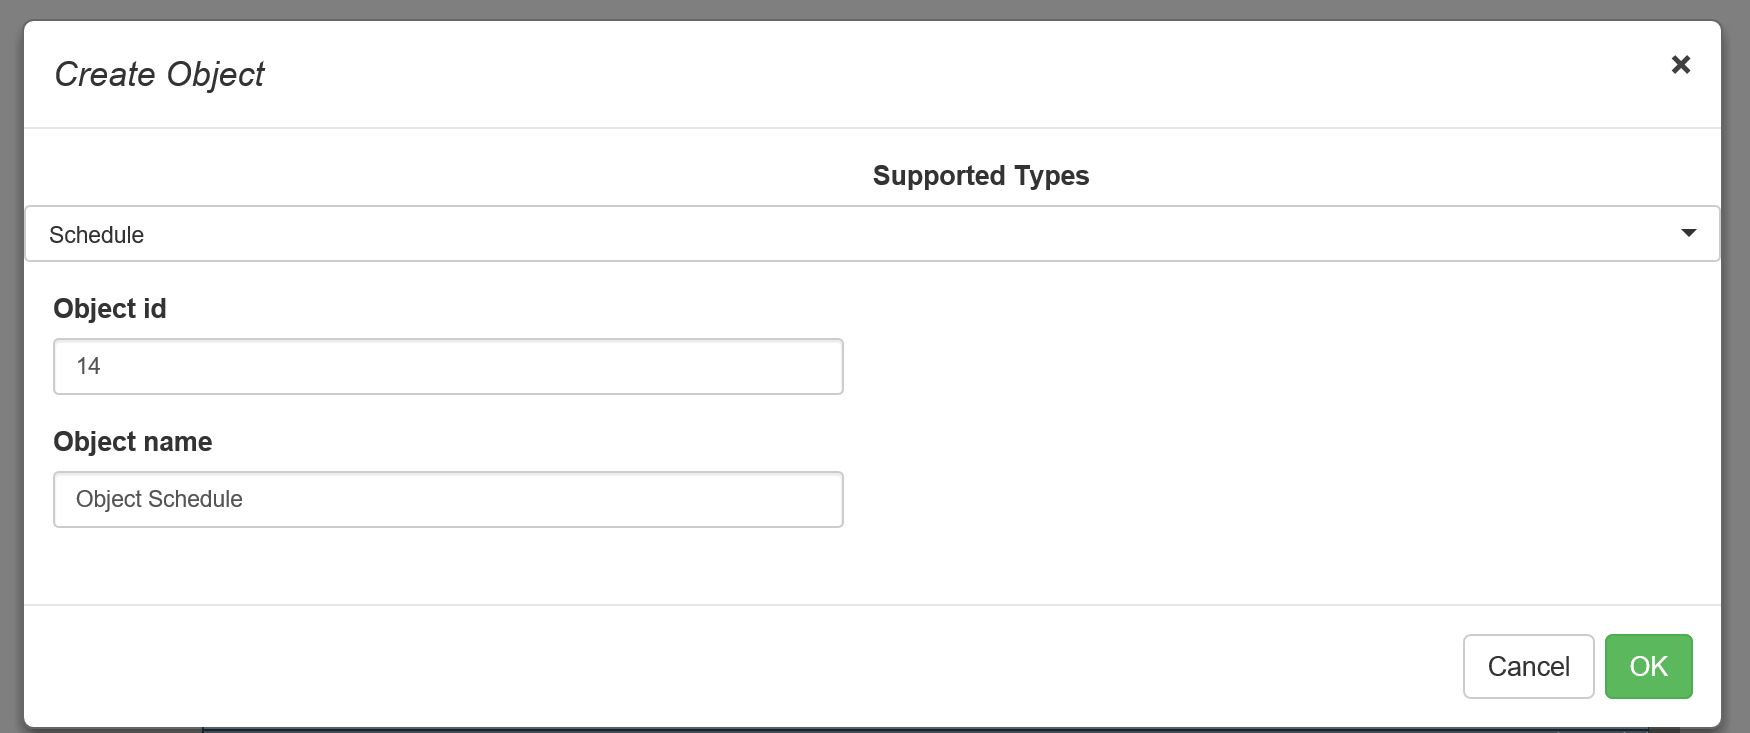
Task: Click the empty footer area left of Cancel
Action: click(x=700, y=666)
